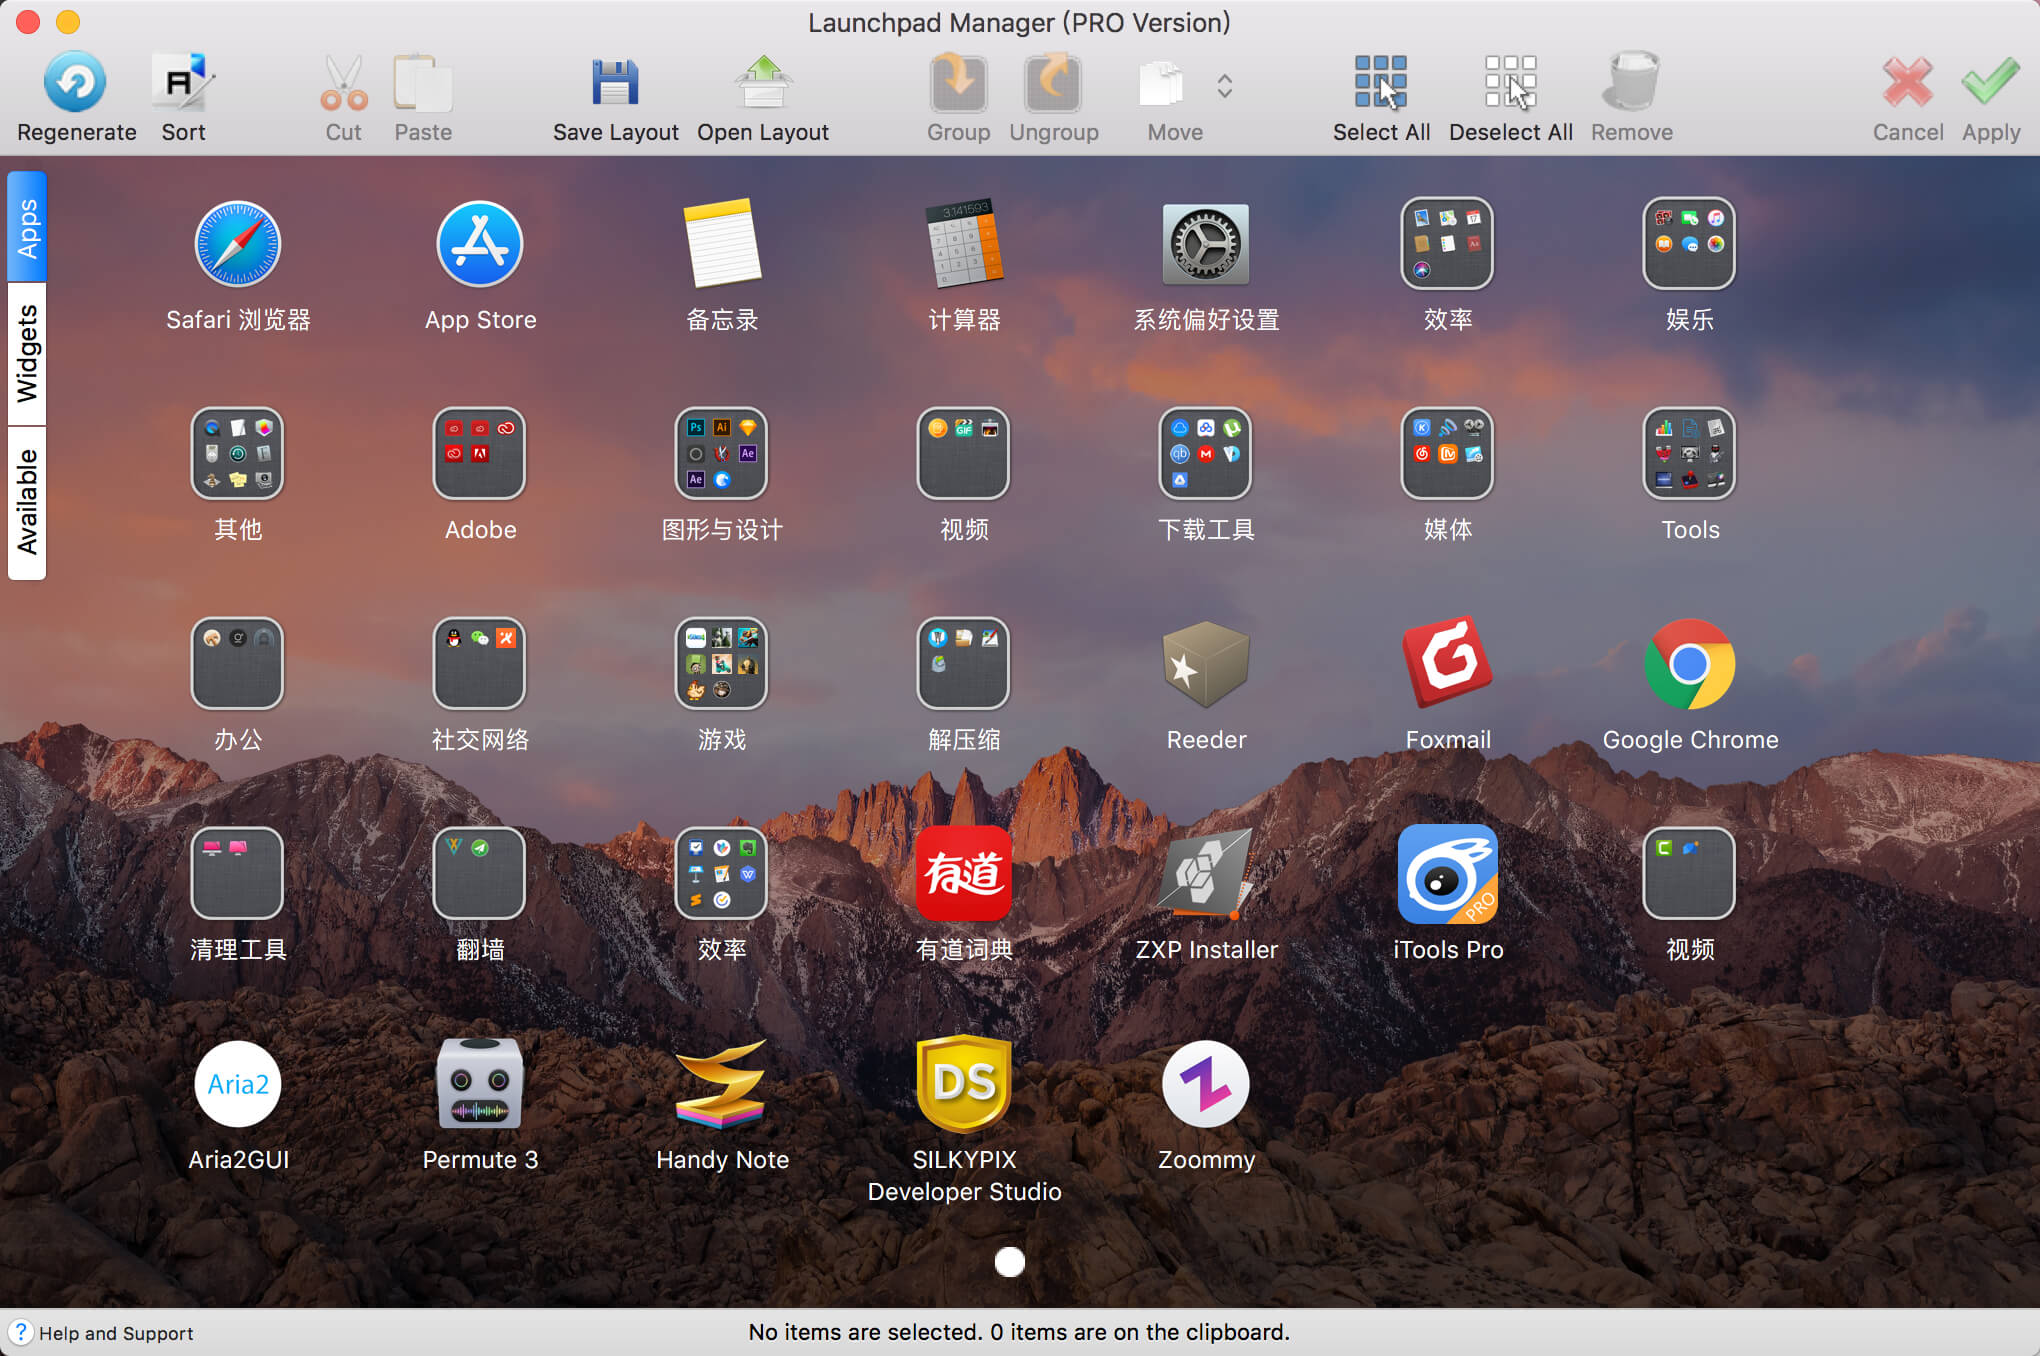The image size is (2040, 1356).
Task: Click the Sort toolbar icon
Action: (183, 83)
